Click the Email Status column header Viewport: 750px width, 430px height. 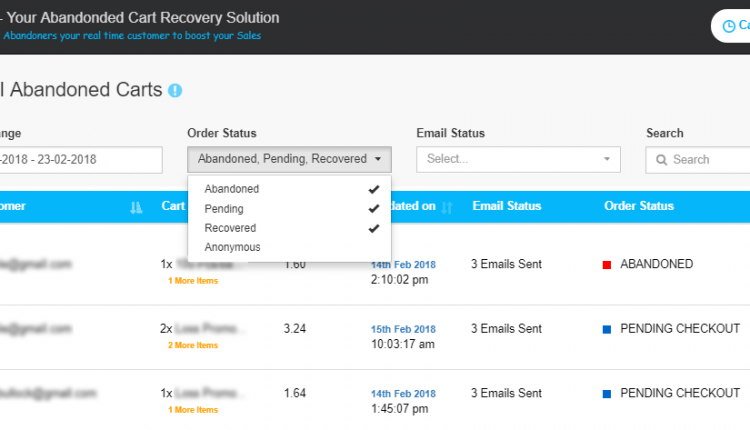507,206
